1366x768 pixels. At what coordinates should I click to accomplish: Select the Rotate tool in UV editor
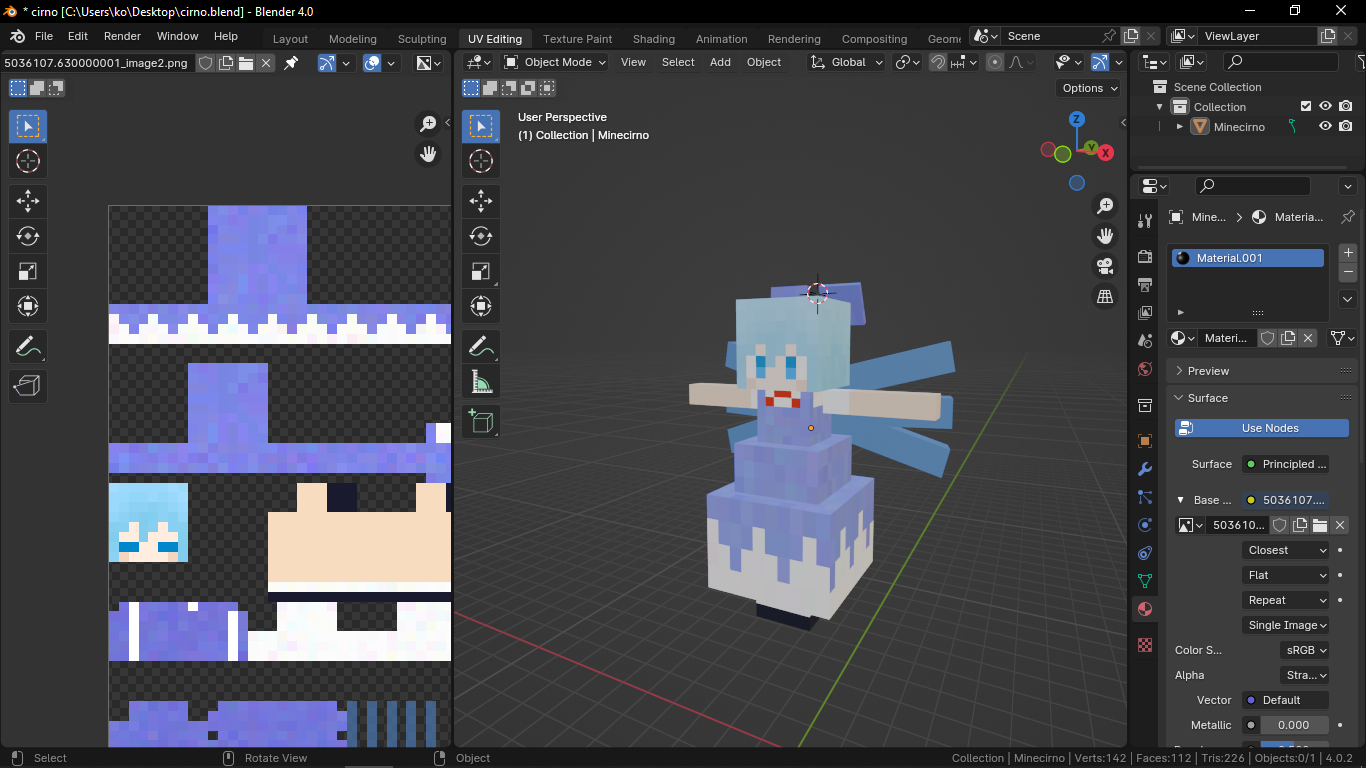pos(28,236)
